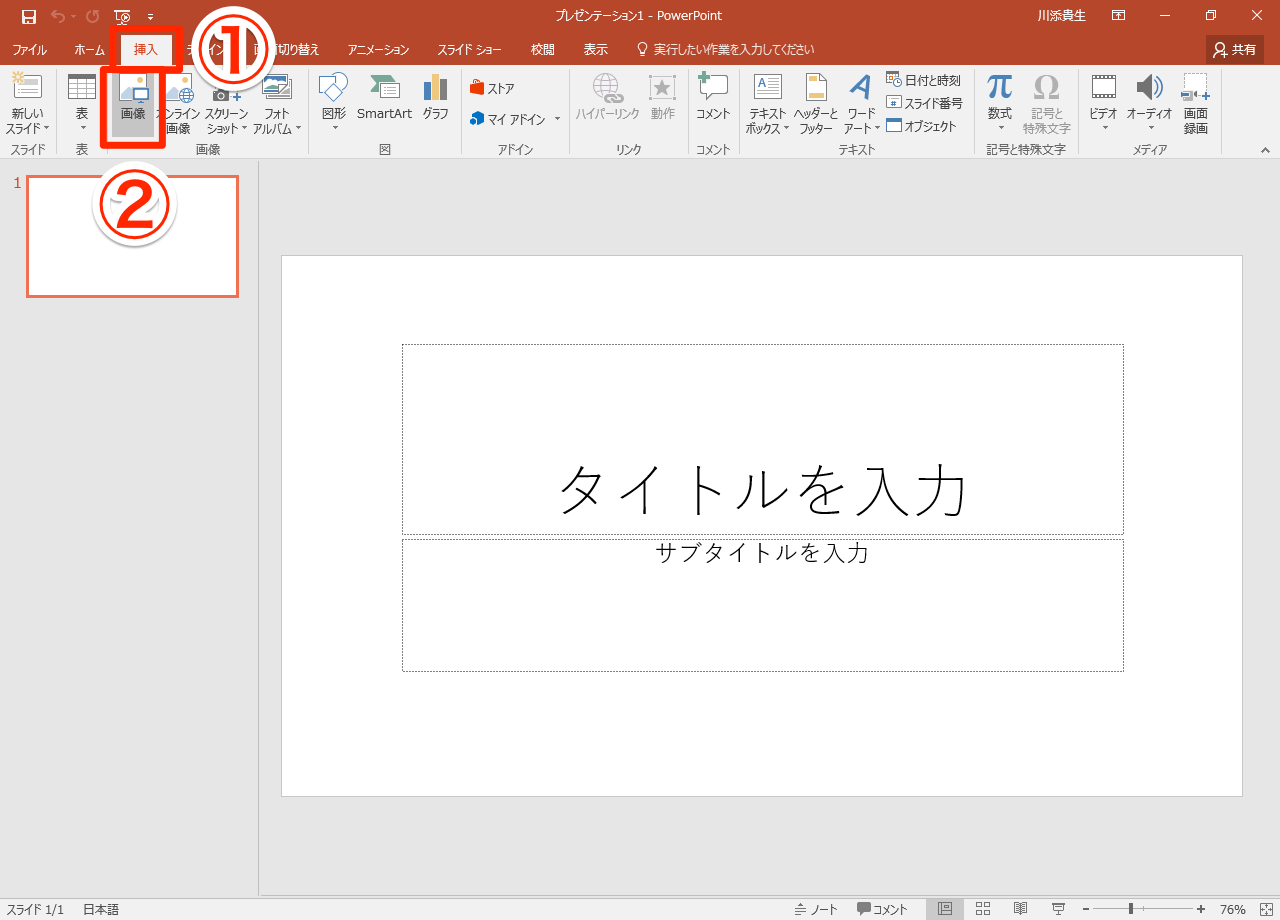Open Ribbon Display Options icon
This screenshot has width=1280, height=920.
[x=1119, y=16]
